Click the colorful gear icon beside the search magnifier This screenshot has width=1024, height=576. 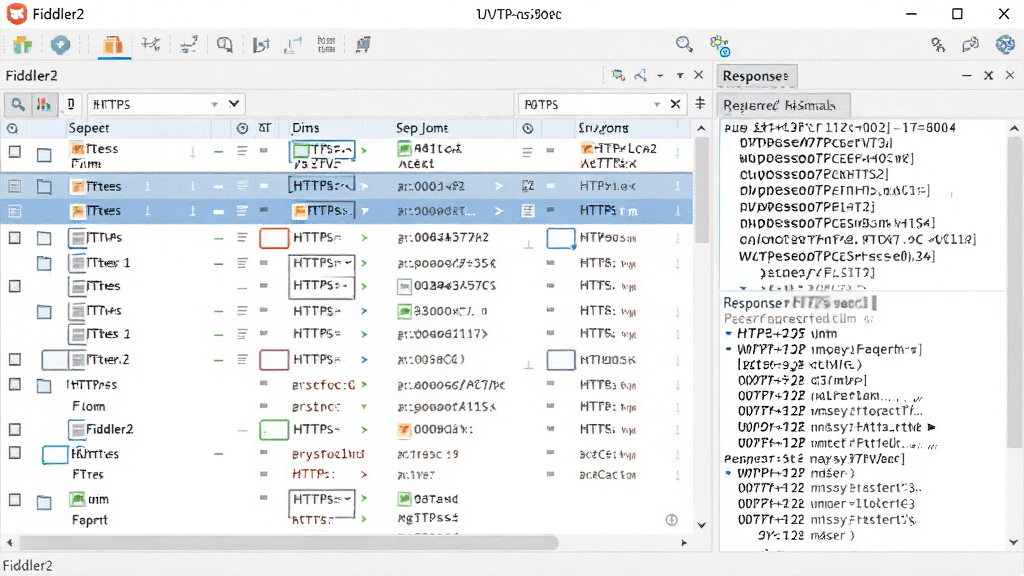click(x=720, y=46)
